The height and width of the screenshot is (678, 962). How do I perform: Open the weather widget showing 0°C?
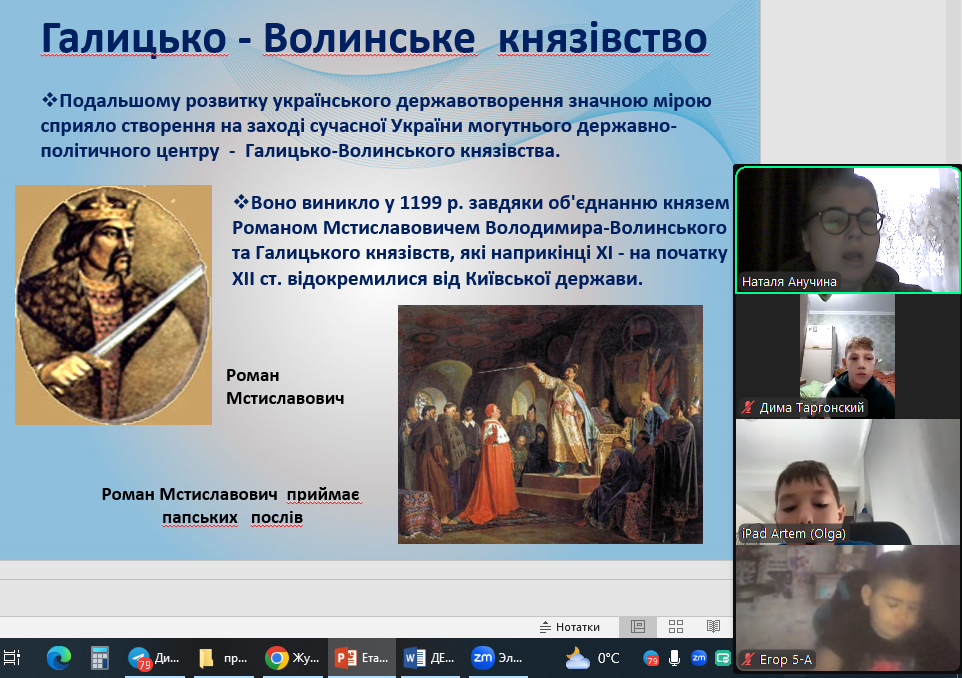coord(593,658)
